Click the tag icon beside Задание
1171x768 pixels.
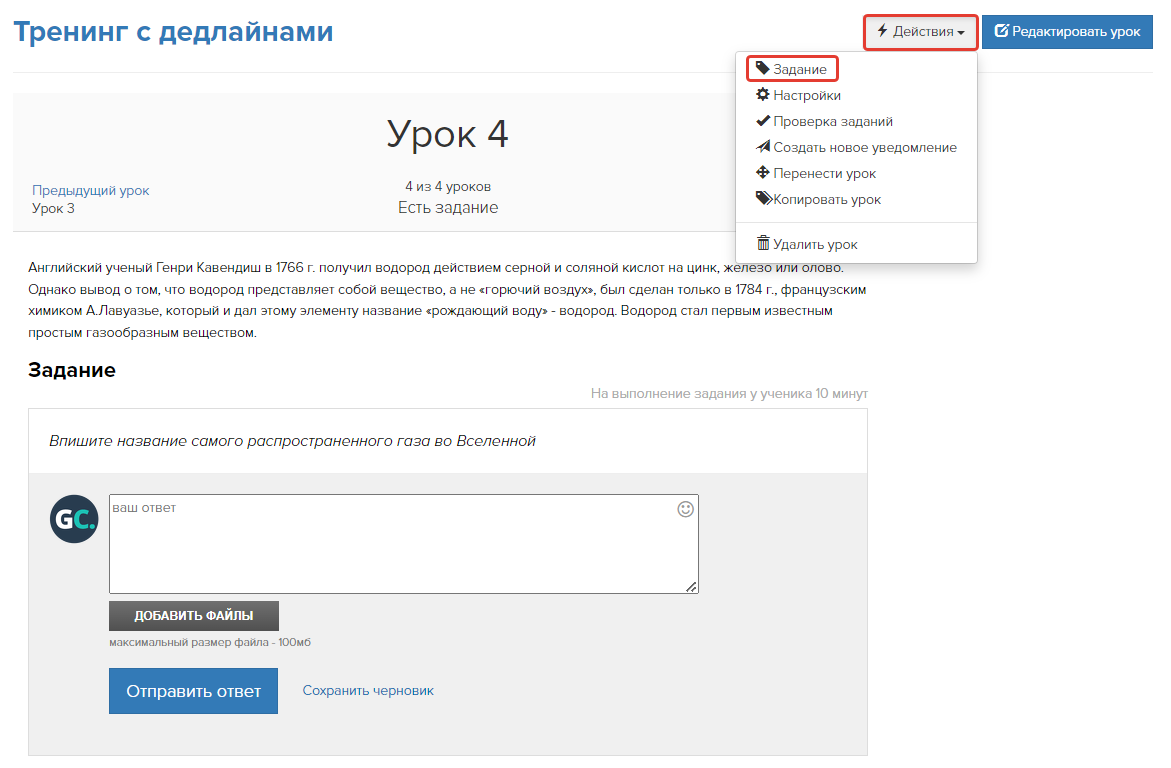point(762,68)
